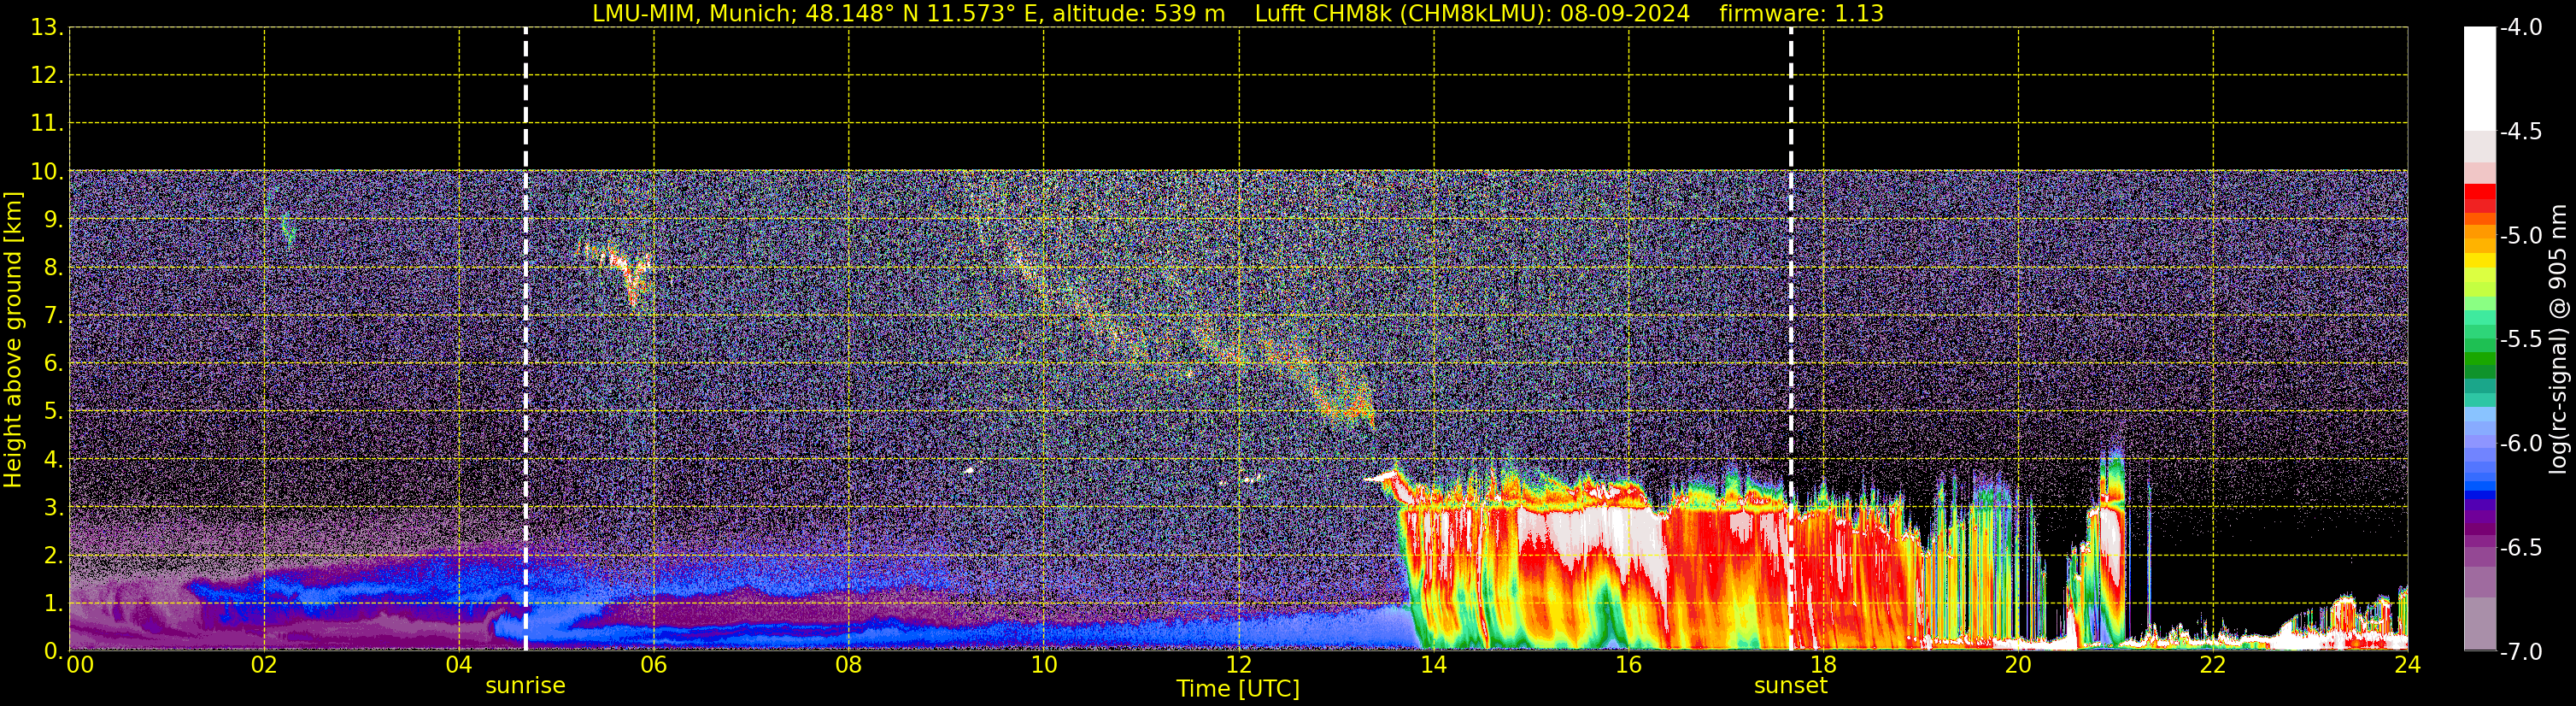2576x706 pixels.
Task: Click the height axis tick '2.'
Action: click(x=54, y=555)
